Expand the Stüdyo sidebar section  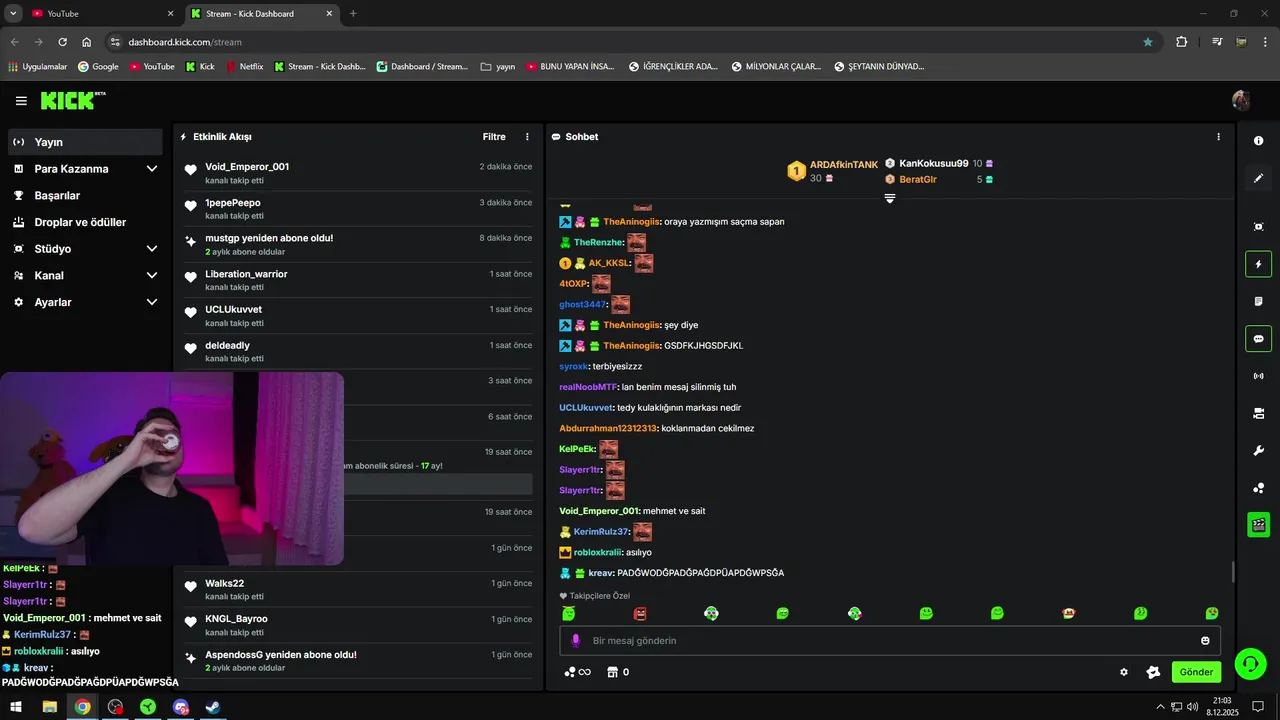coord(152,249)
